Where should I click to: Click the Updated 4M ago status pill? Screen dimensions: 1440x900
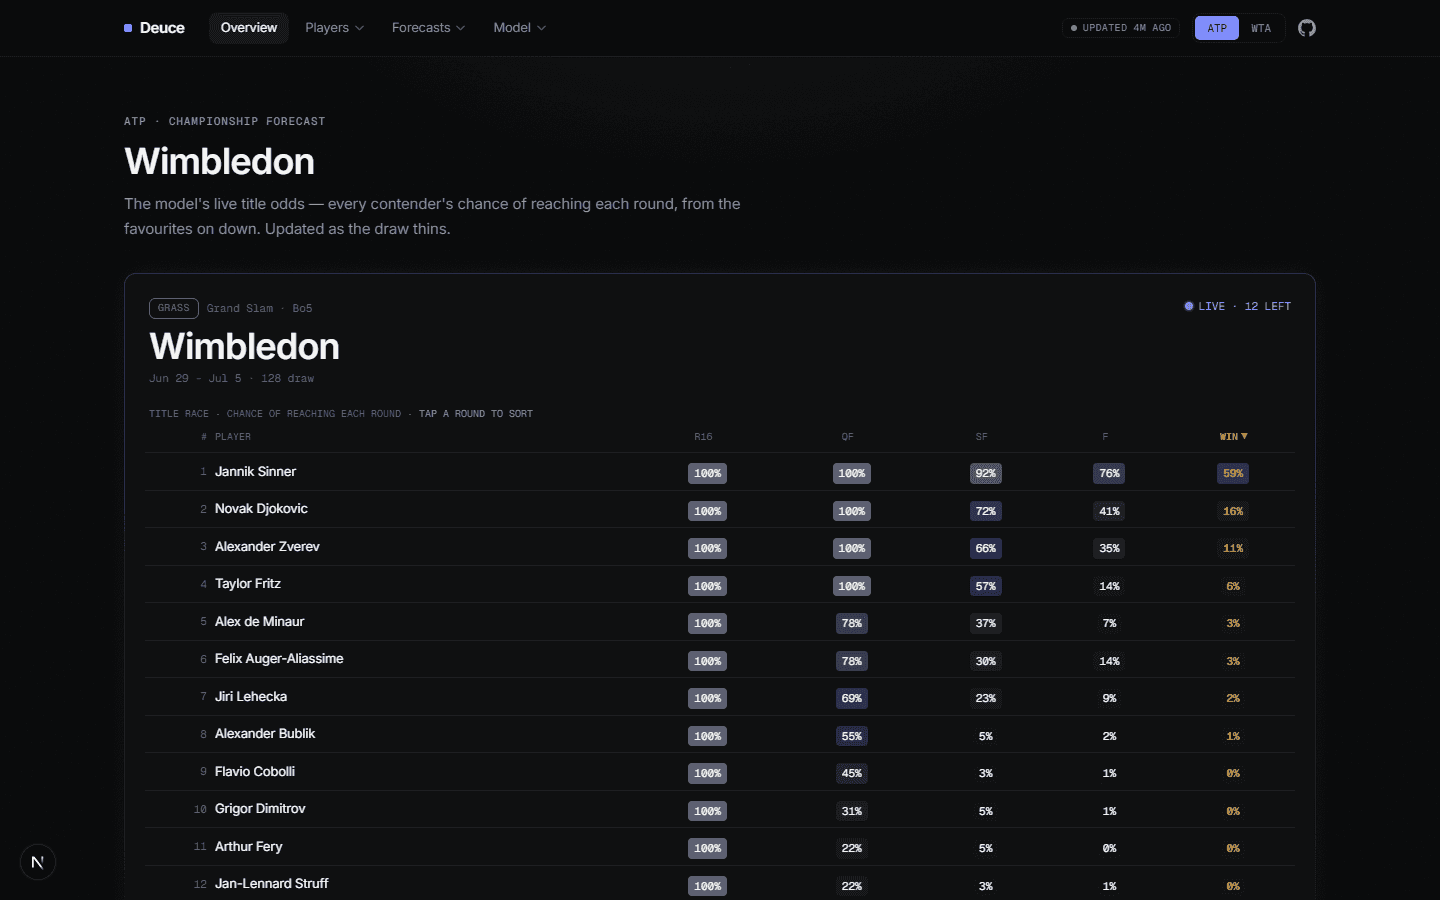click(x=1121, y=28)
